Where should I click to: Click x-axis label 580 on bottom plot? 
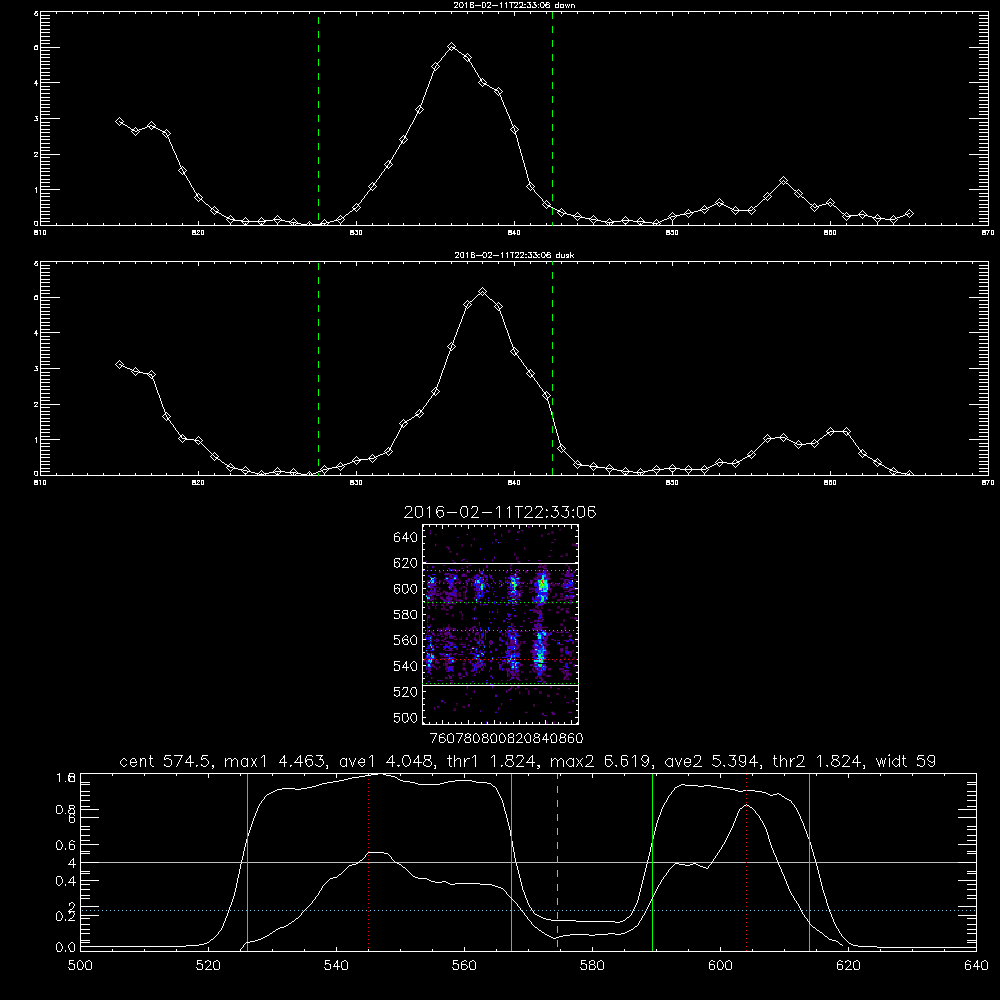592,965
